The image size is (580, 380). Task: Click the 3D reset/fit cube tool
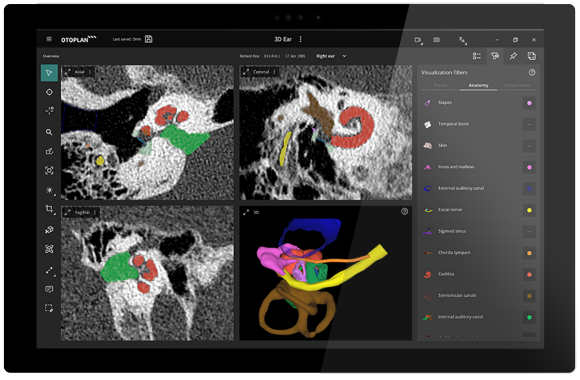pos(49,249)
